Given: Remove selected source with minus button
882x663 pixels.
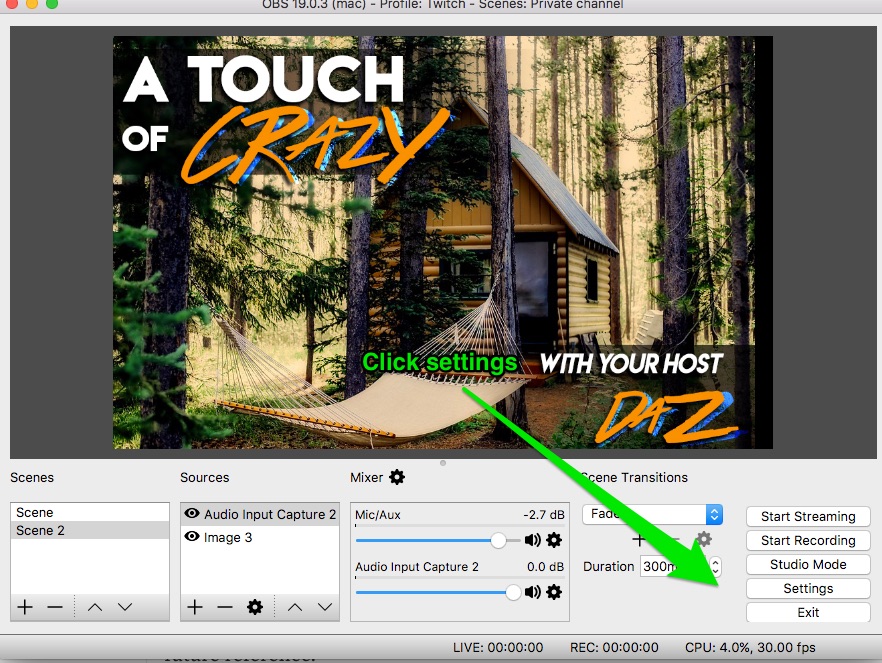Looking at the screenshot, I should (x=224, y=607).
